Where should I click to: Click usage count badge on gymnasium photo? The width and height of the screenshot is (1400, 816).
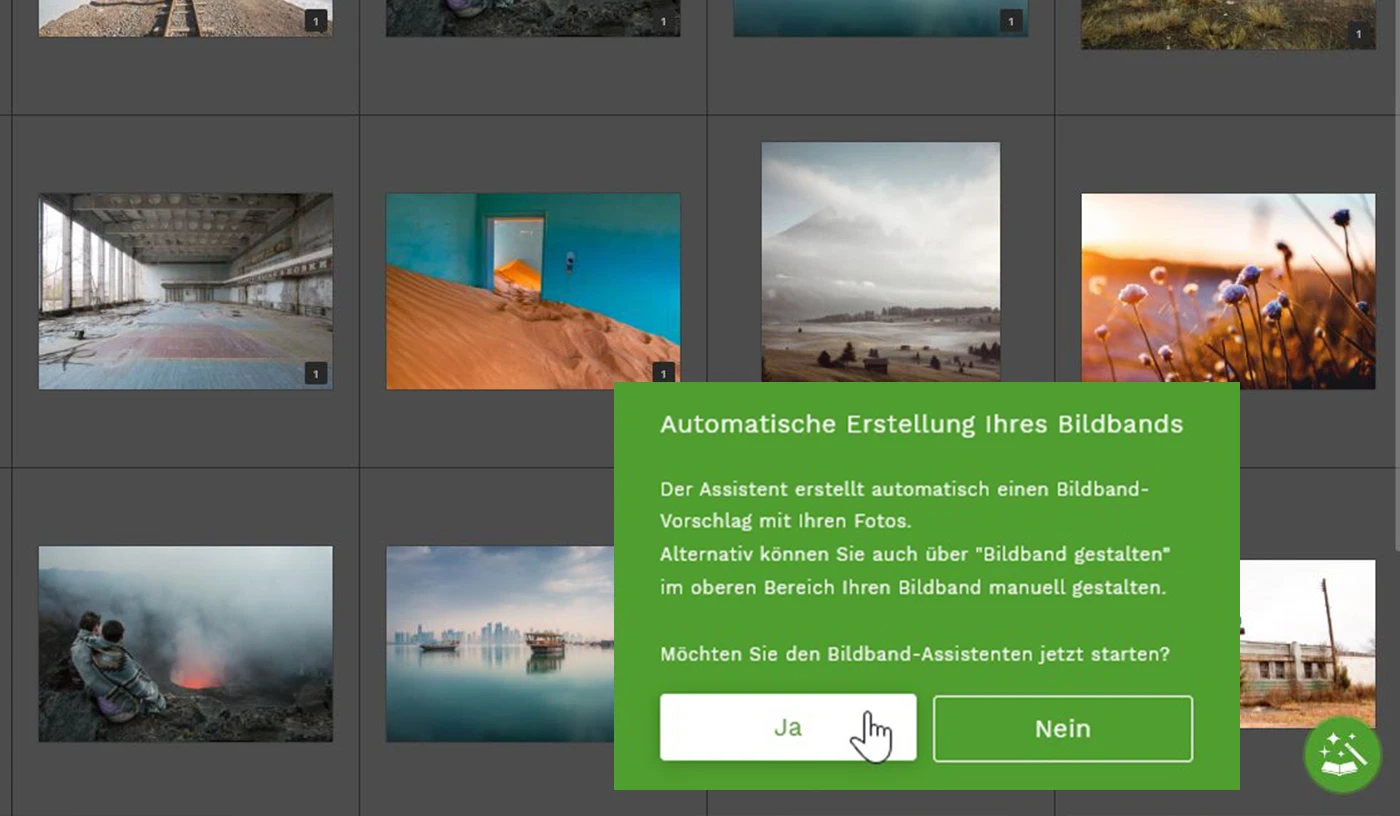click(x=316, y=374)
